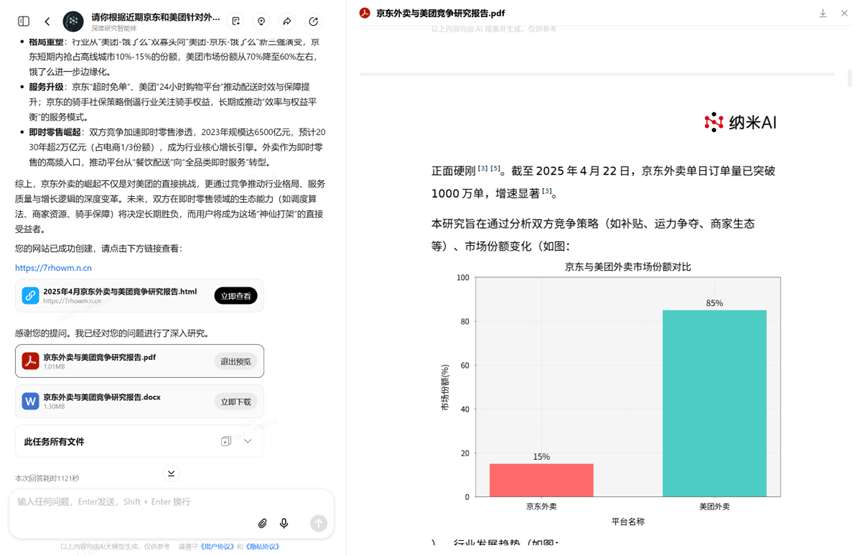Jump to bottom with the down-arrow button
This screenshot has height=556, width=865.
171,473
